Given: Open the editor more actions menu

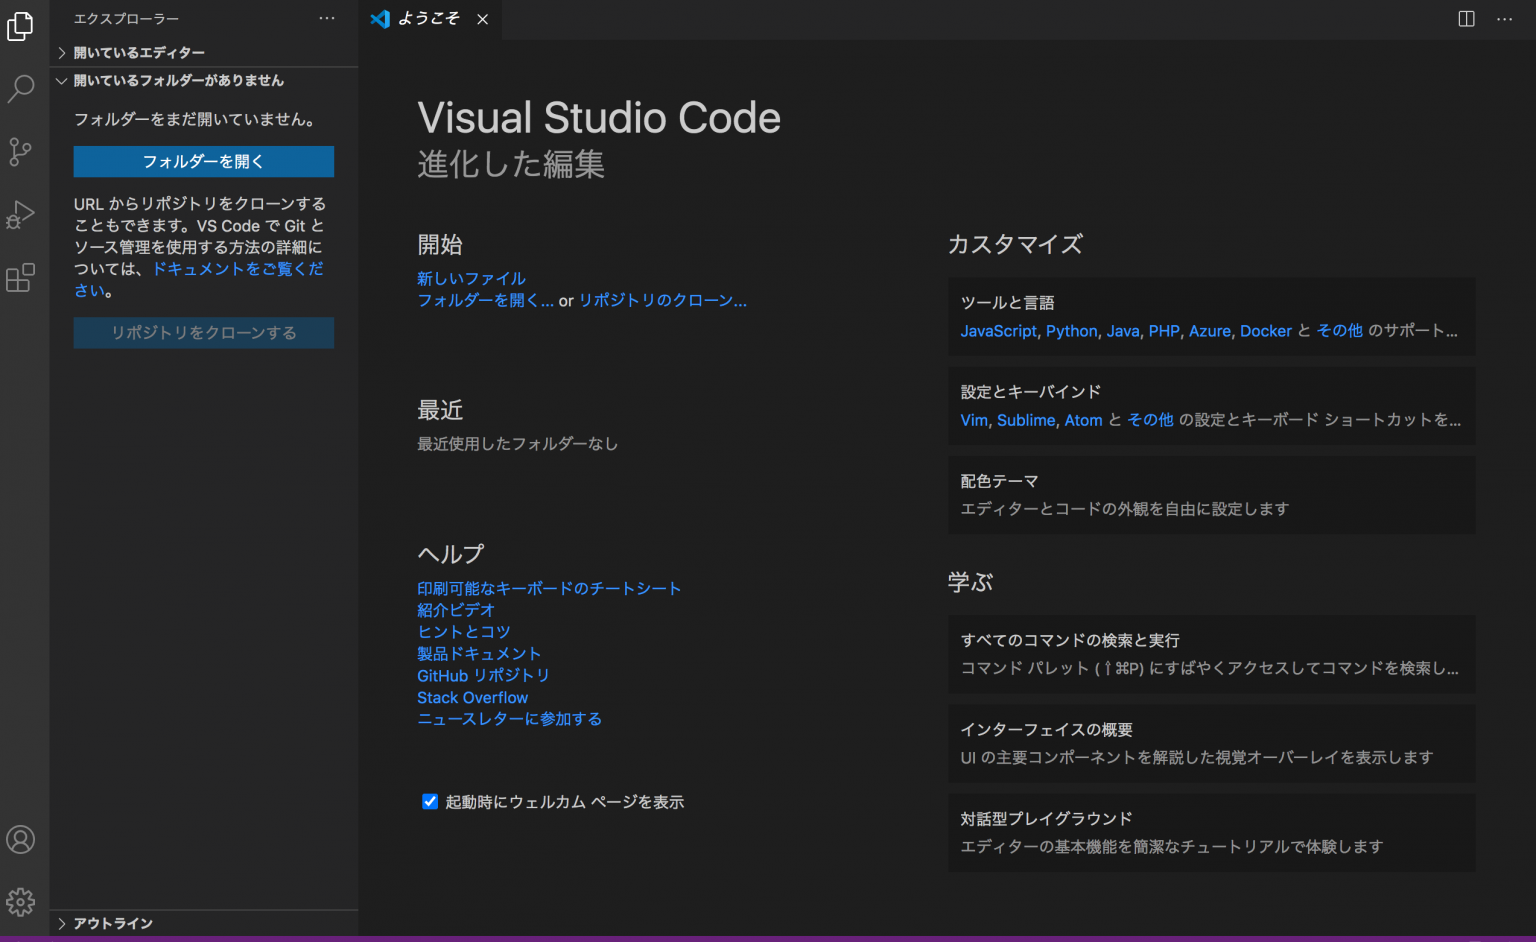Looking at the screenshot, I should 1505,18.
